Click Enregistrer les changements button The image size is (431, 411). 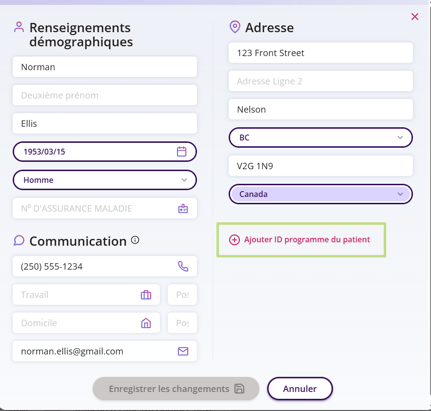[176, 389]
